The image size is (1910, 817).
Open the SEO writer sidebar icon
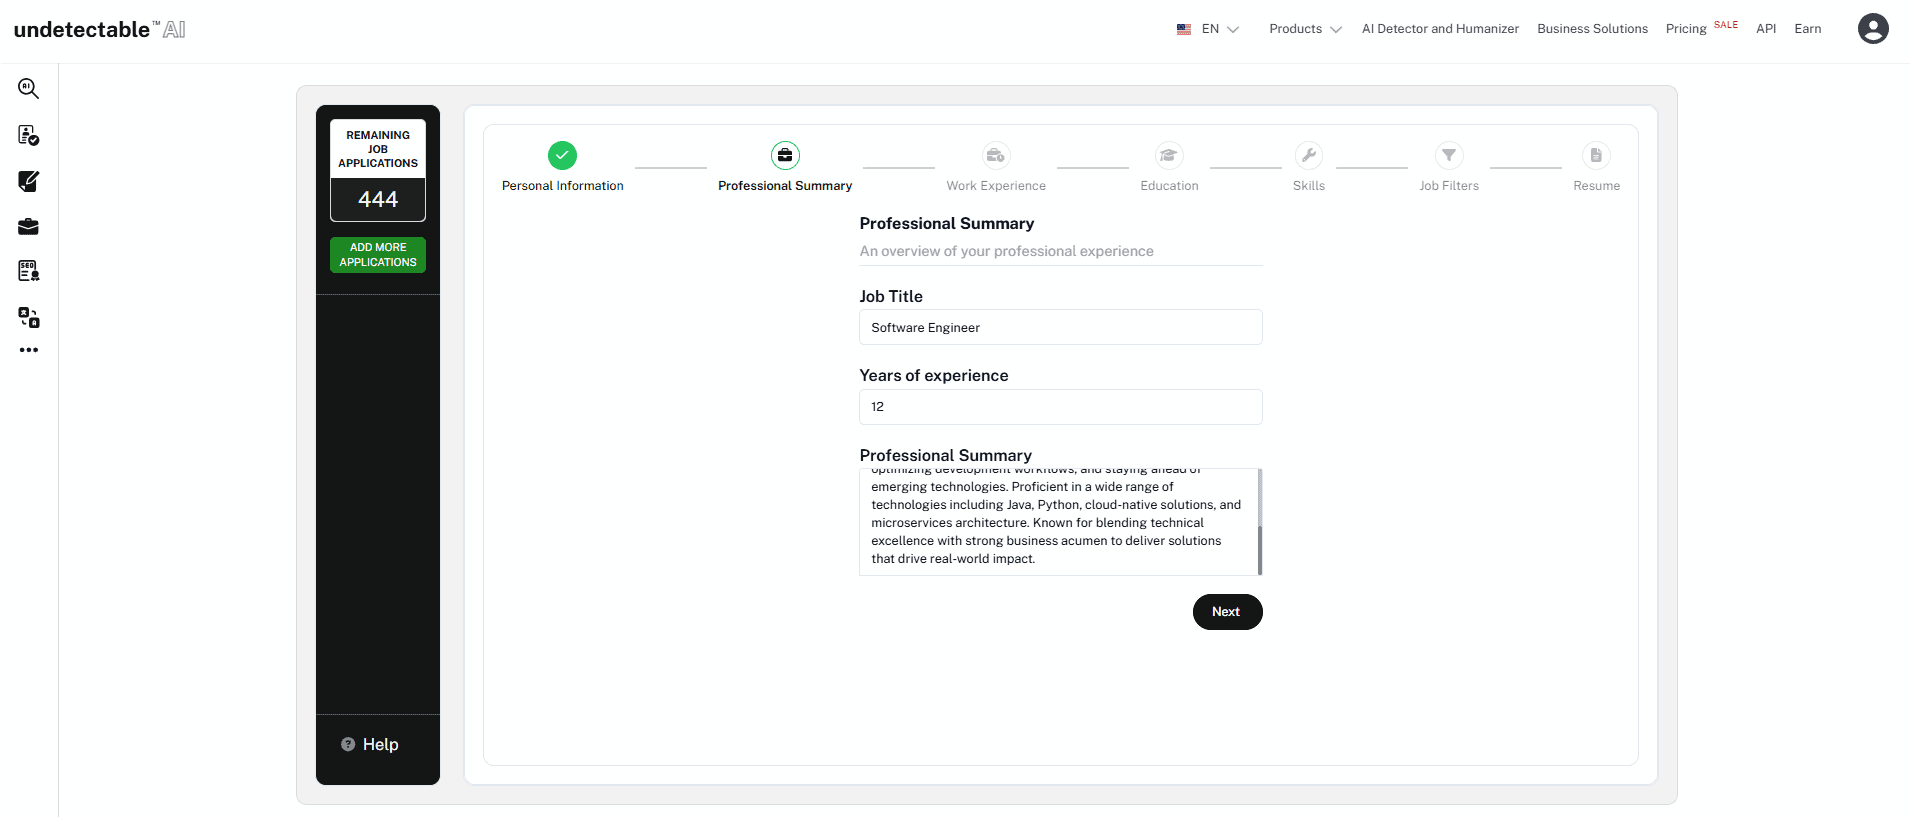[28, 271]
